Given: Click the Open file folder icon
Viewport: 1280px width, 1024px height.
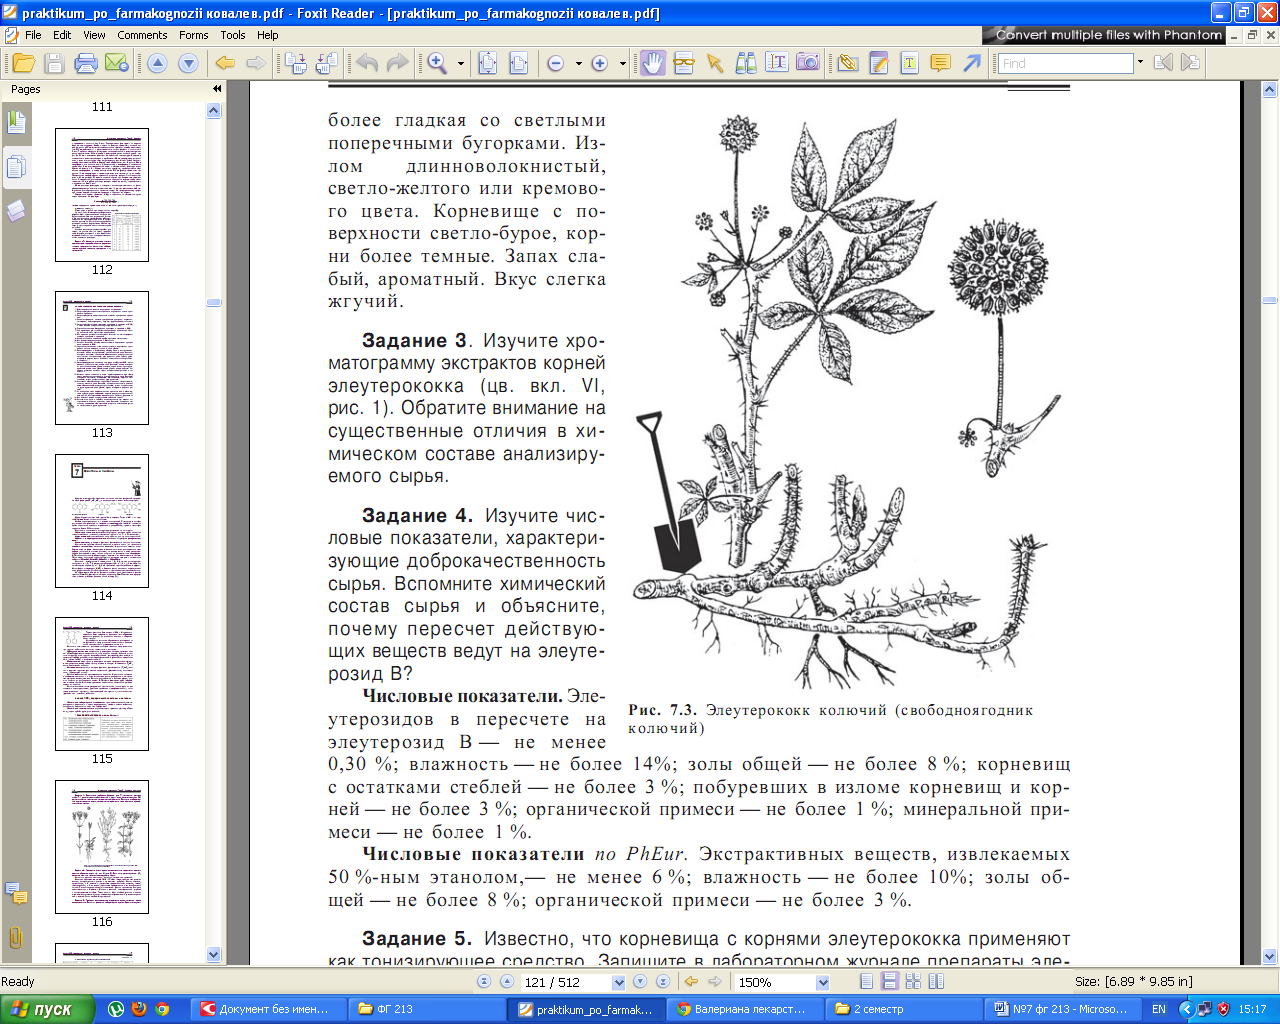Looking at the screenshot, I should tap(24, 63).
